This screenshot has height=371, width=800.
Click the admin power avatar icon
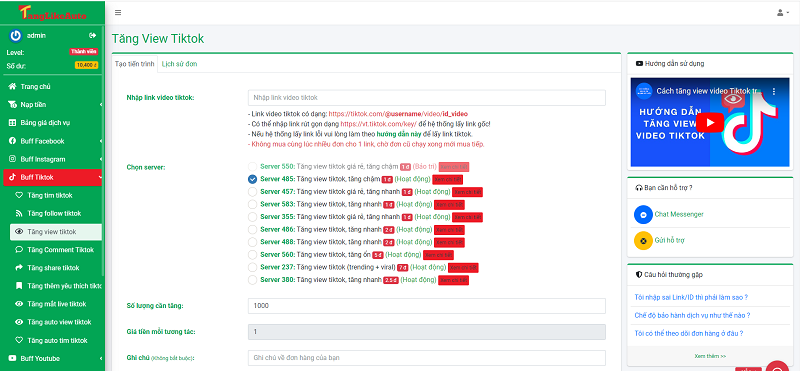pos(15,35)
